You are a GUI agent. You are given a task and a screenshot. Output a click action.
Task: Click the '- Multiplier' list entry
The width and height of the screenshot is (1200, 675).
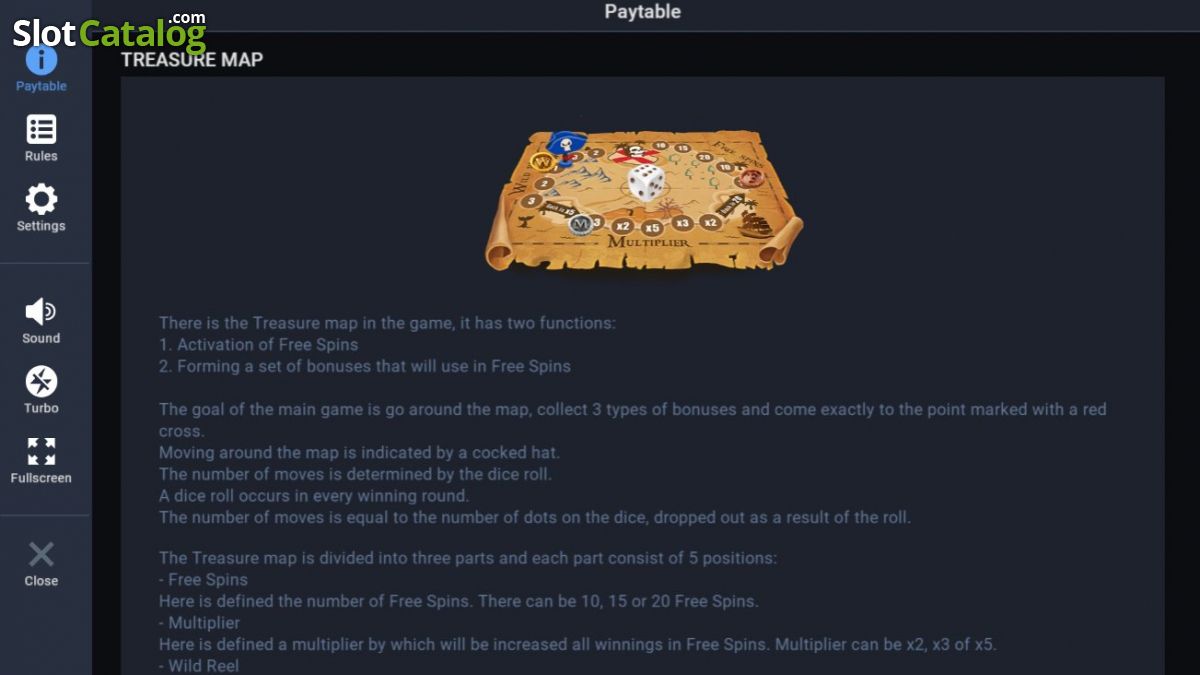[199, 623]
